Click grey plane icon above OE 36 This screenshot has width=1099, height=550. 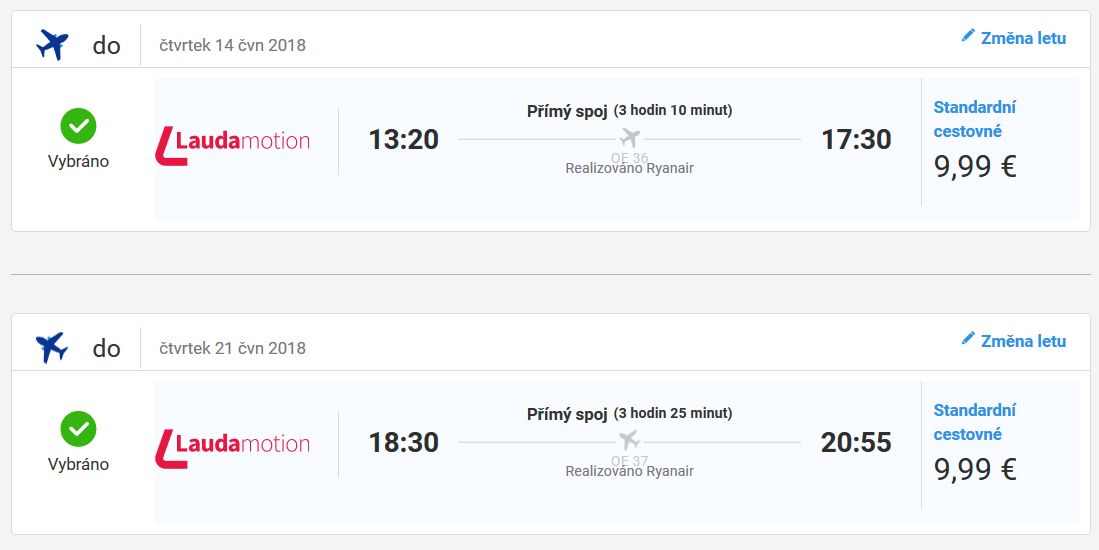(629, 137)
